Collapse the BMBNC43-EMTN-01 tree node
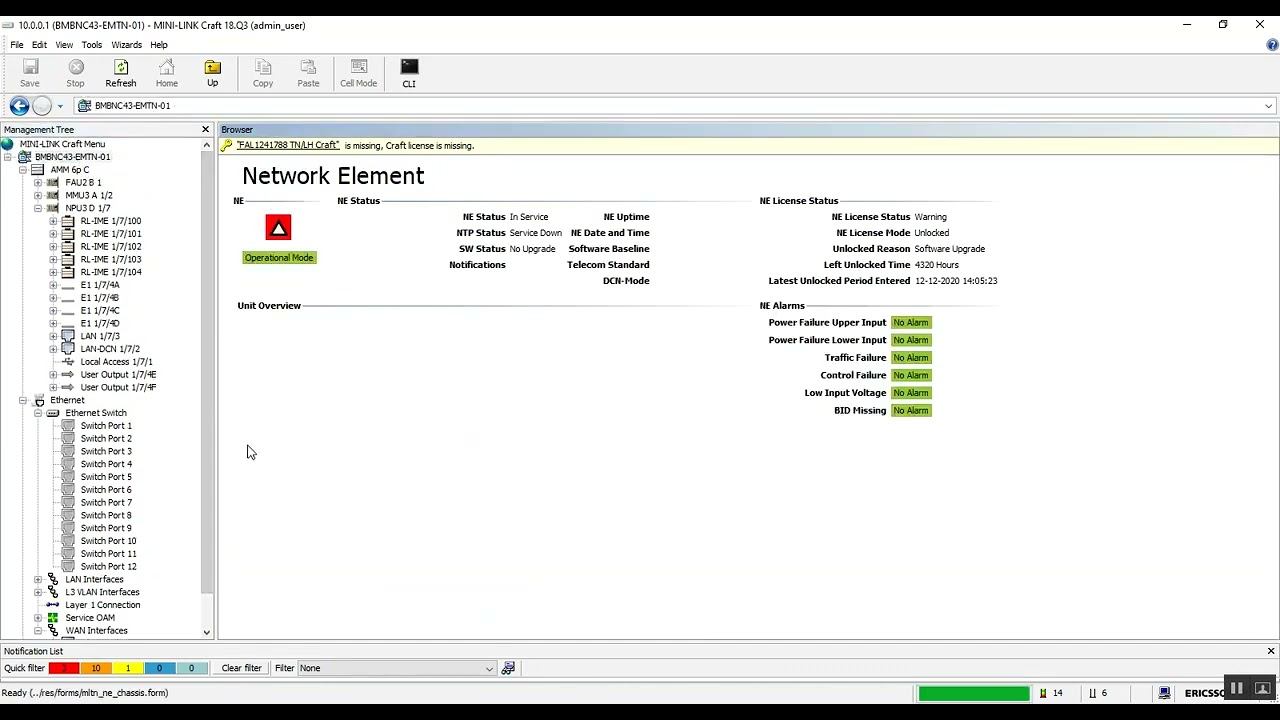Screen dimensions: 1280x720 pos(8,157)
